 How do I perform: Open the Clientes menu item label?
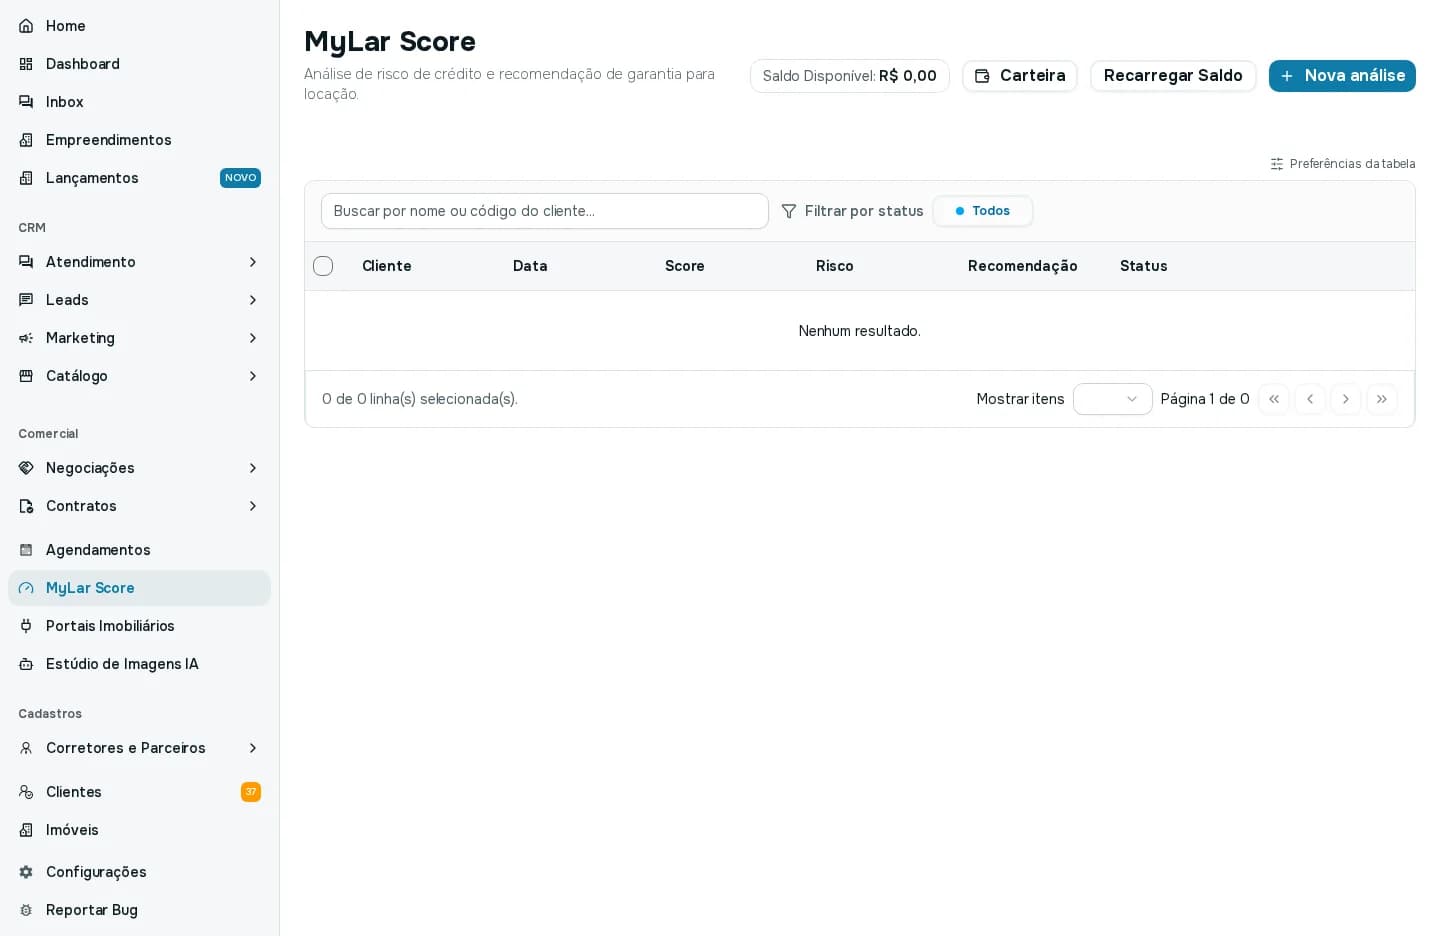point(74,792)
